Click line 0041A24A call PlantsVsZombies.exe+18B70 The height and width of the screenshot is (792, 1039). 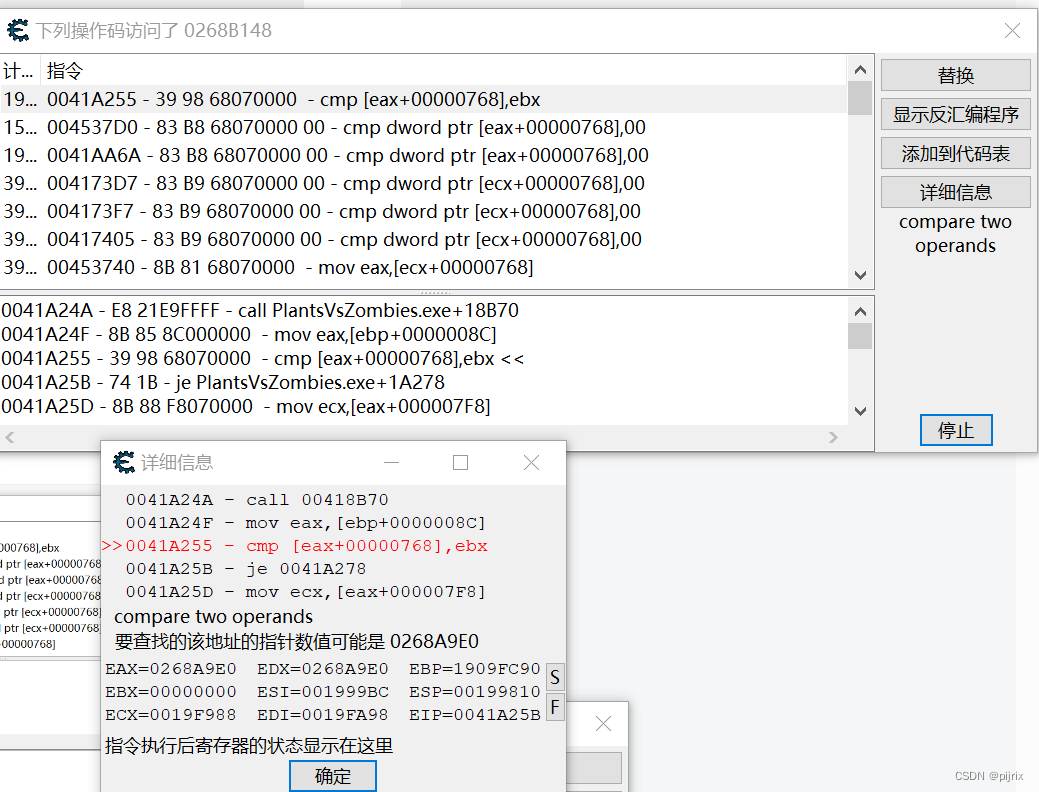[260, 310]
